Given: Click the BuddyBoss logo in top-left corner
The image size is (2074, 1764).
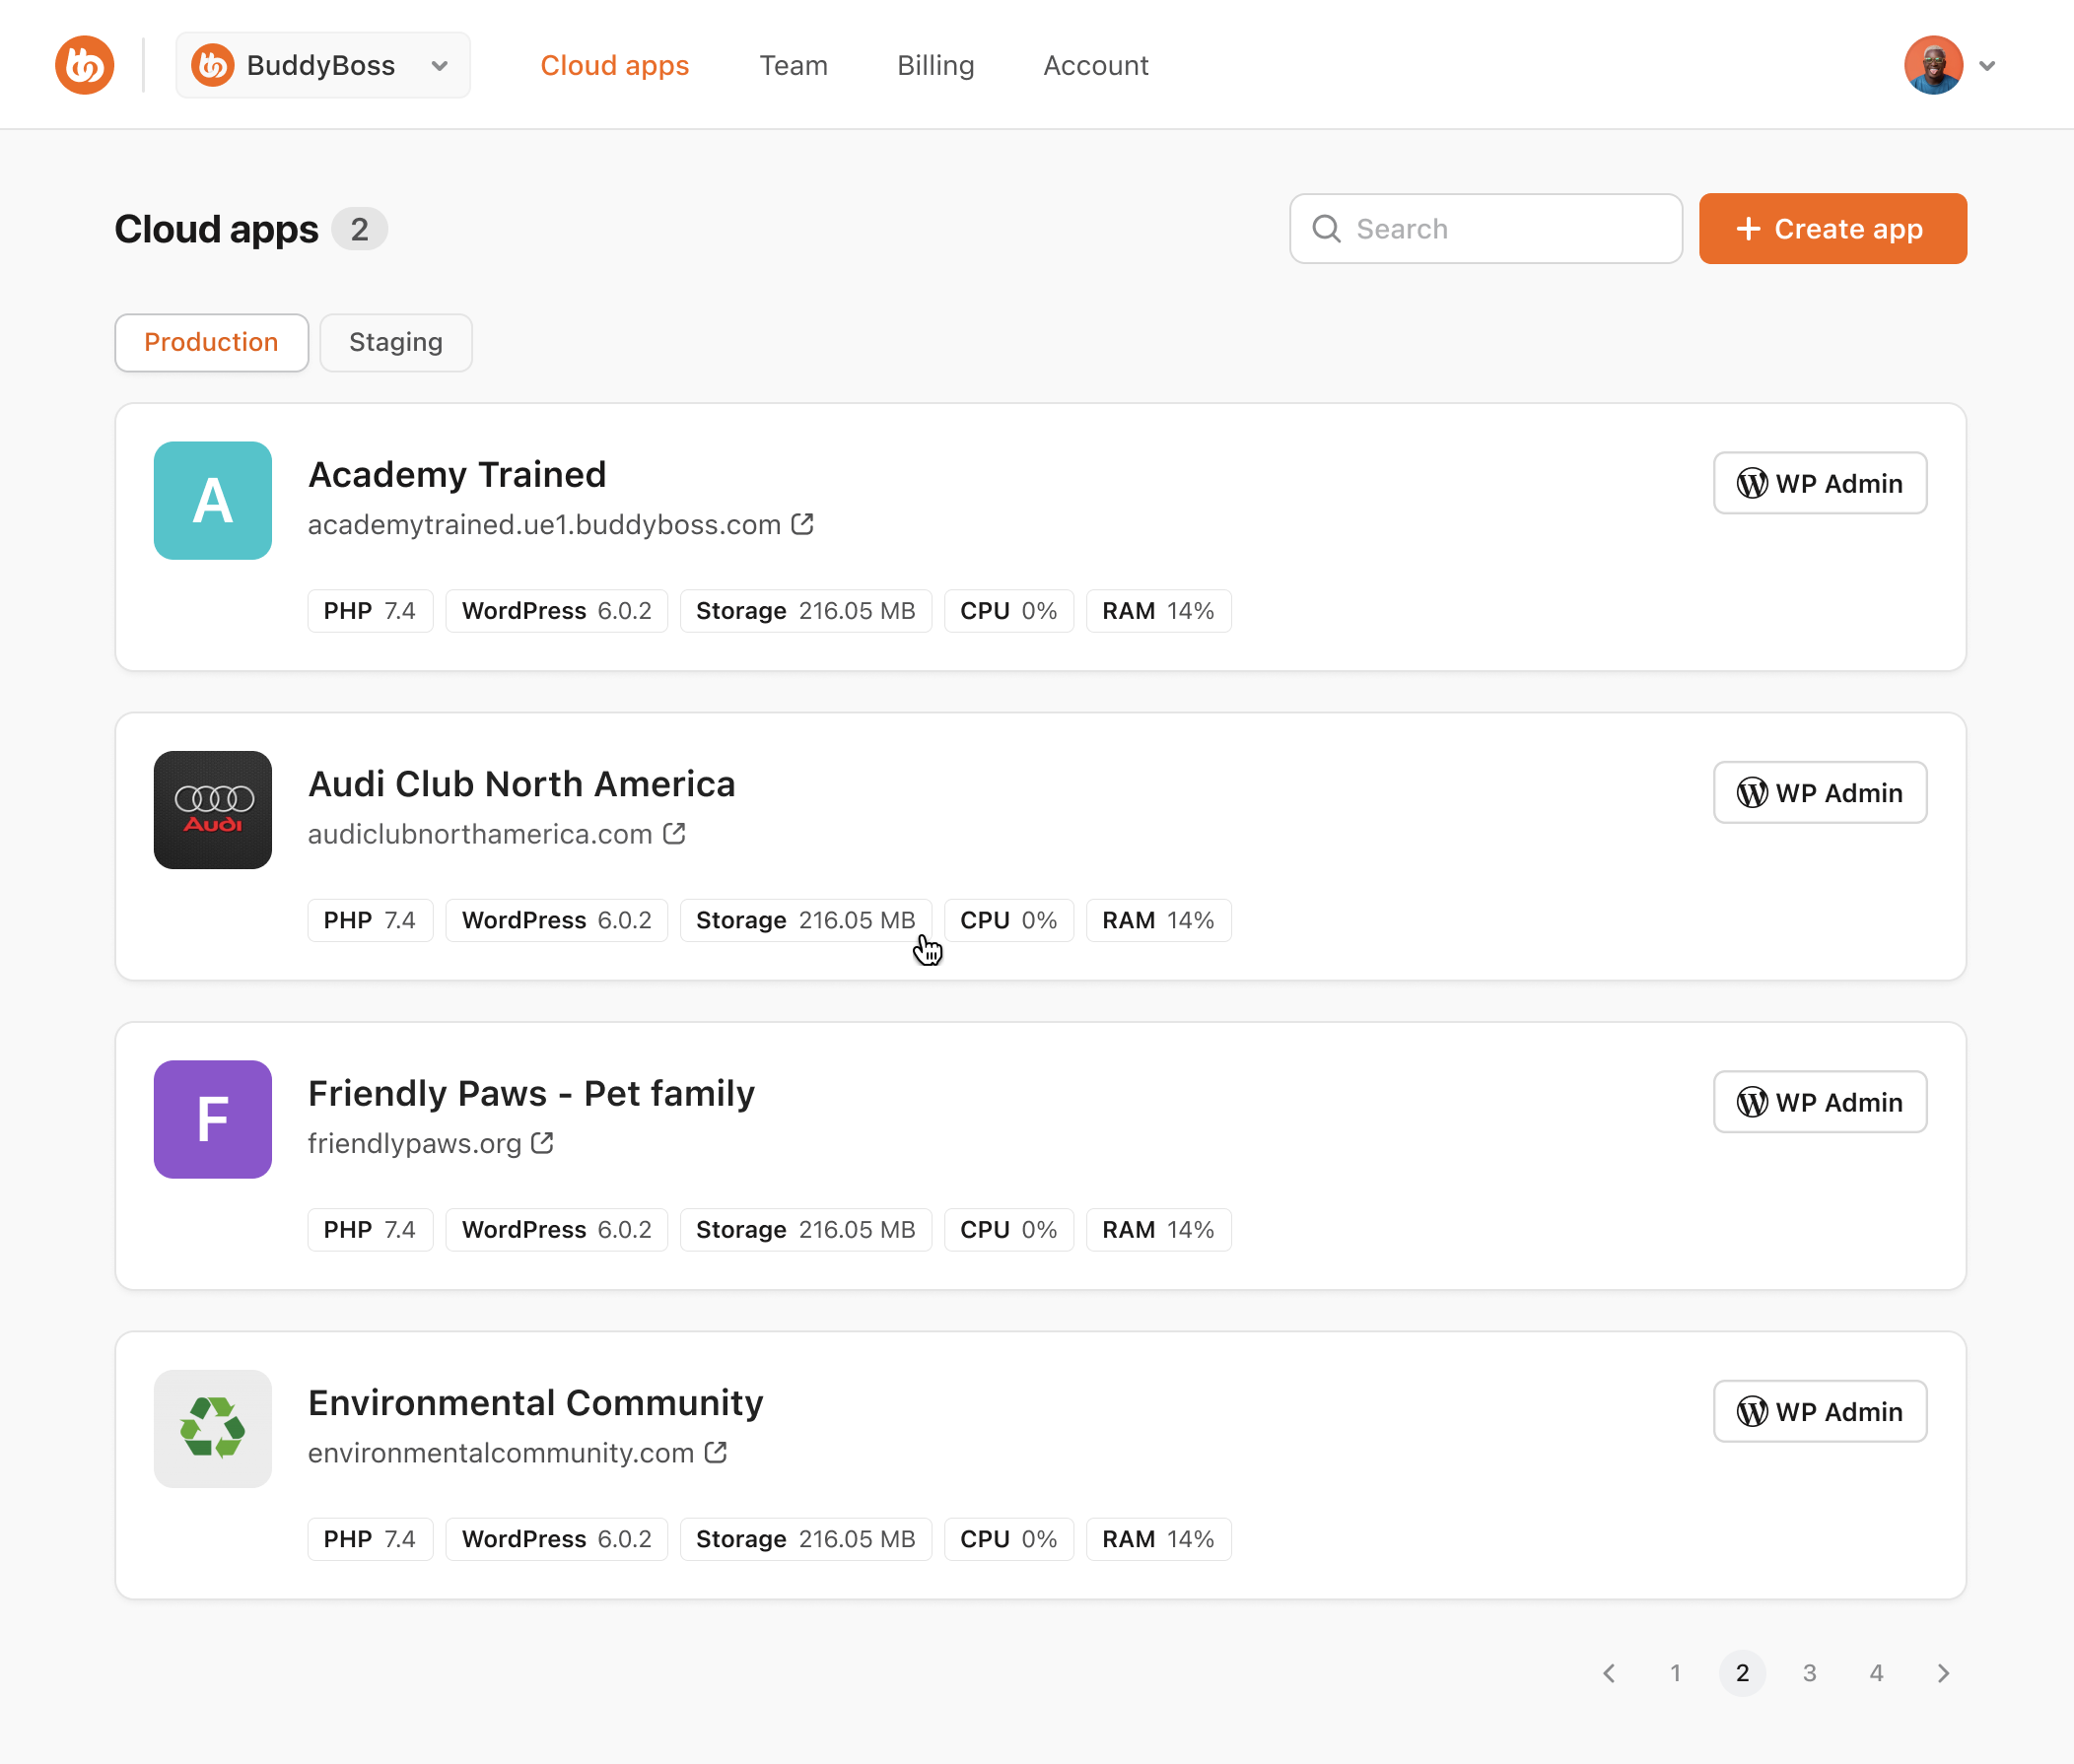Looking at the screenshot, I should [85, 65].
